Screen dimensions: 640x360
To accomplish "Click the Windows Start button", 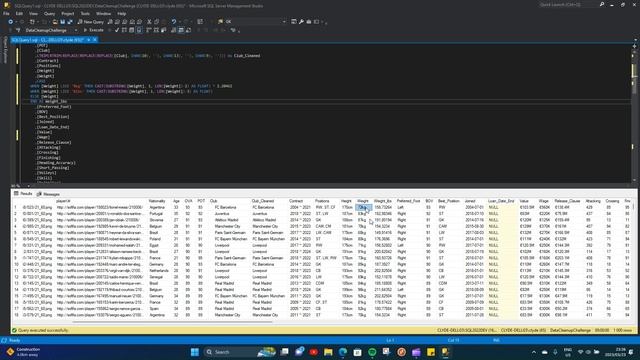I will pyautogui.click(x=195, y=352).
